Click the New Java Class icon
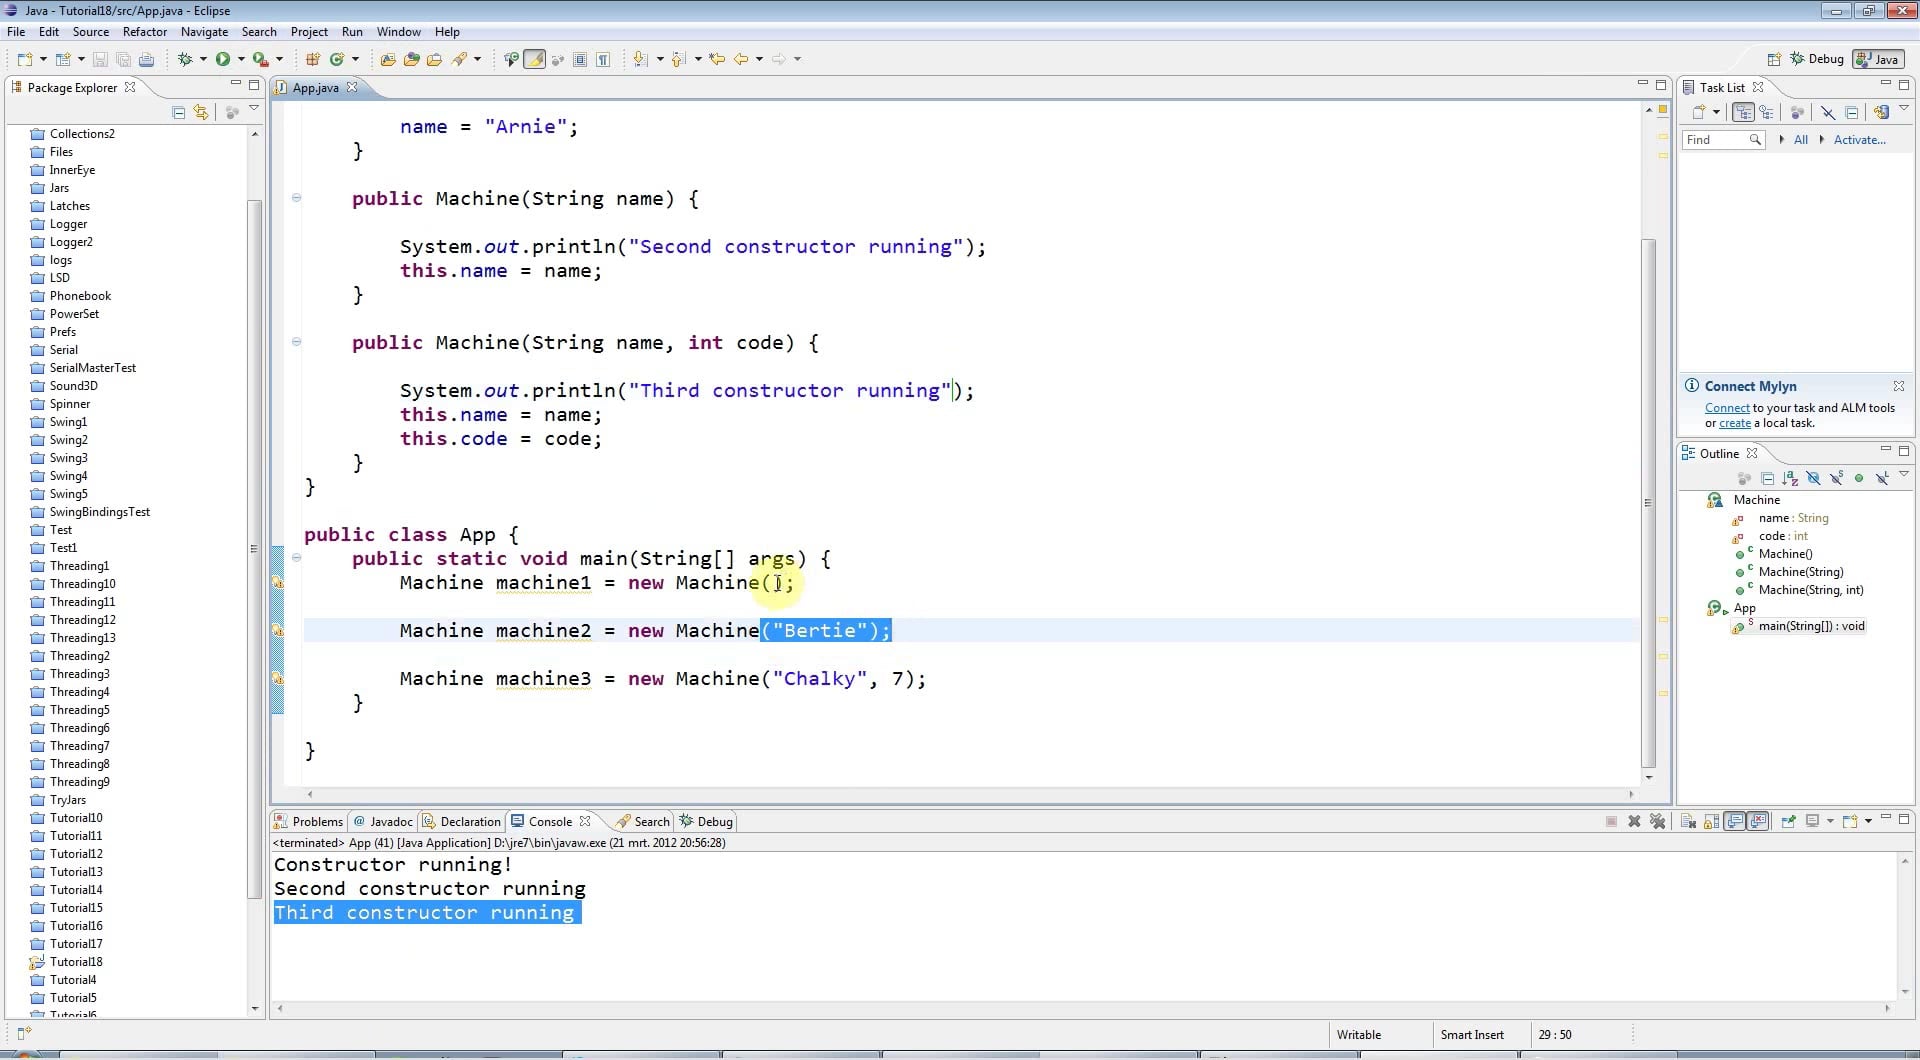The height and width of the screenshot is (1060, 1920). click(337, 59)
